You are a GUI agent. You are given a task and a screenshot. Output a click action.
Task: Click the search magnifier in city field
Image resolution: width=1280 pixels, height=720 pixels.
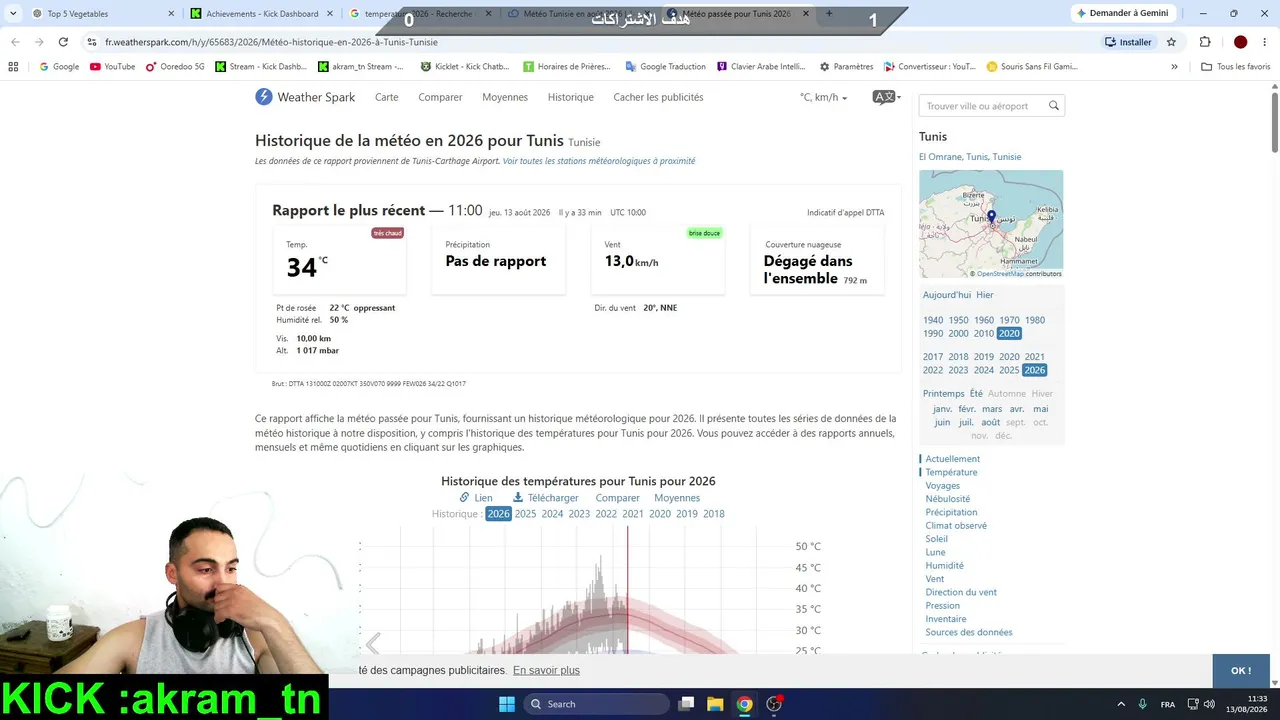coord(1053,106)
